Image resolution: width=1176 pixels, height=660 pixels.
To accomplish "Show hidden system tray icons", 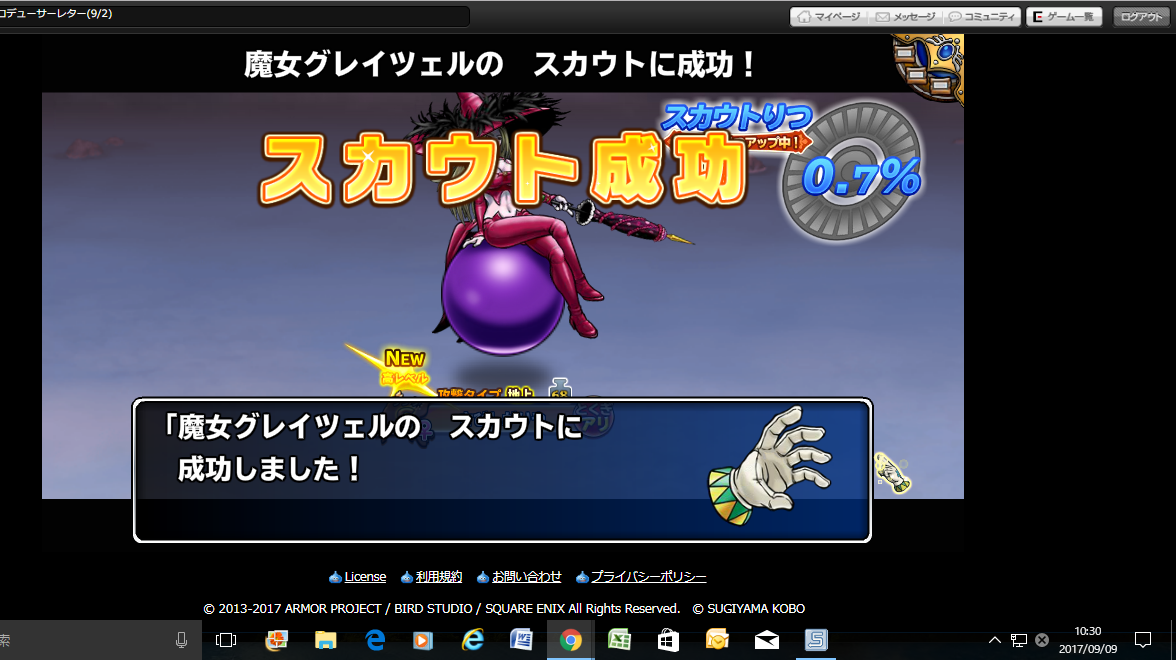I will pyautogui.click(x=995, y=640).
